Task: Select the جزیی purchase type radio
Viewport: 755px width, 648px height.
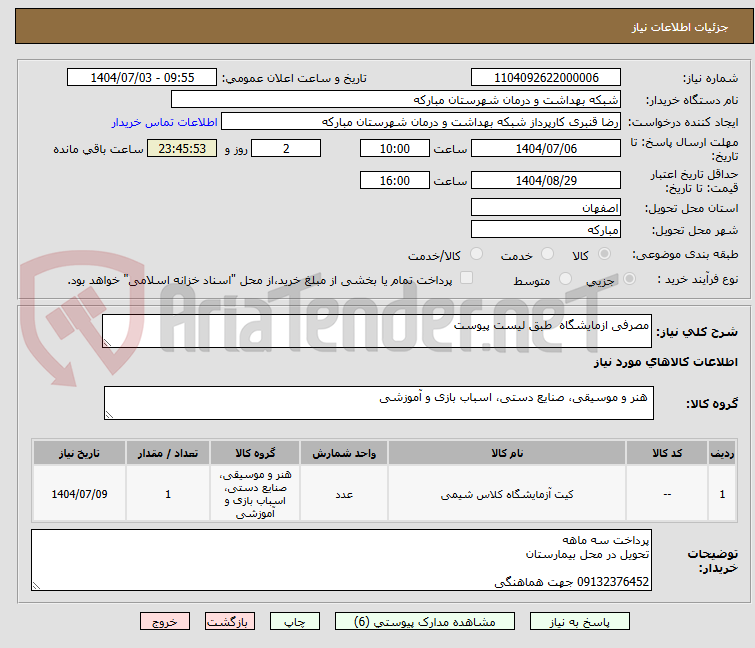Action: click(629, 279)
